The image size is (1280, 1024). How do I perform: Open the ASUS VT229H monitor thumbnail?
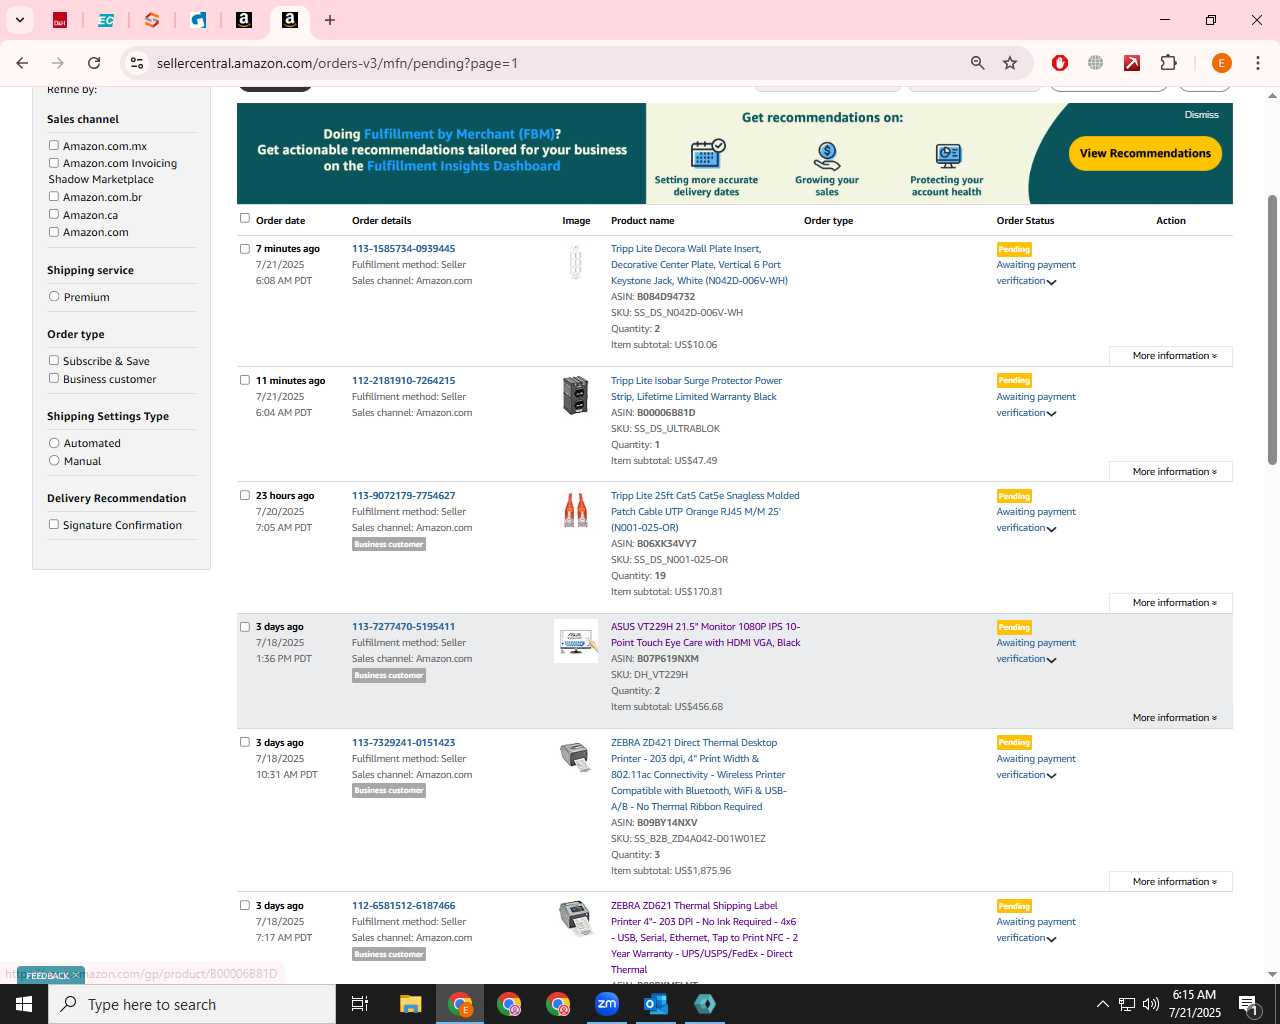pyautogui.click(x=576, y=641)
